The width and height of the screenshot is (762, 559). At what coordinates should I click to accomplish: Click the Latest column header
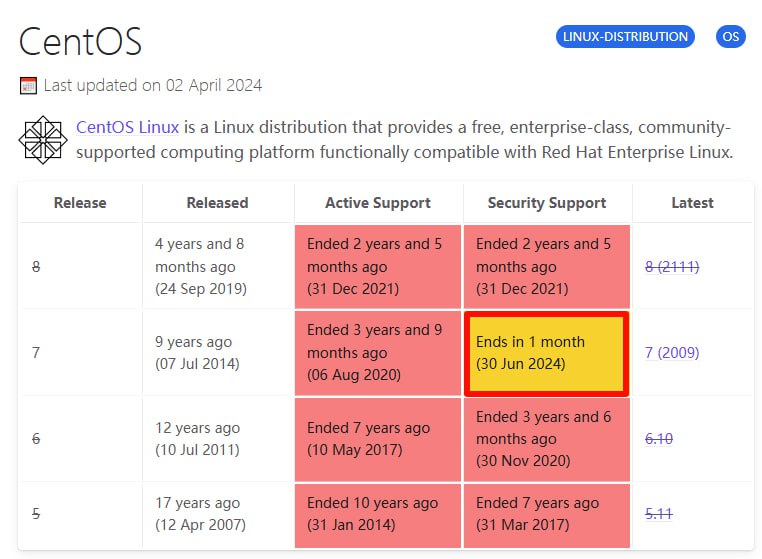693,203
